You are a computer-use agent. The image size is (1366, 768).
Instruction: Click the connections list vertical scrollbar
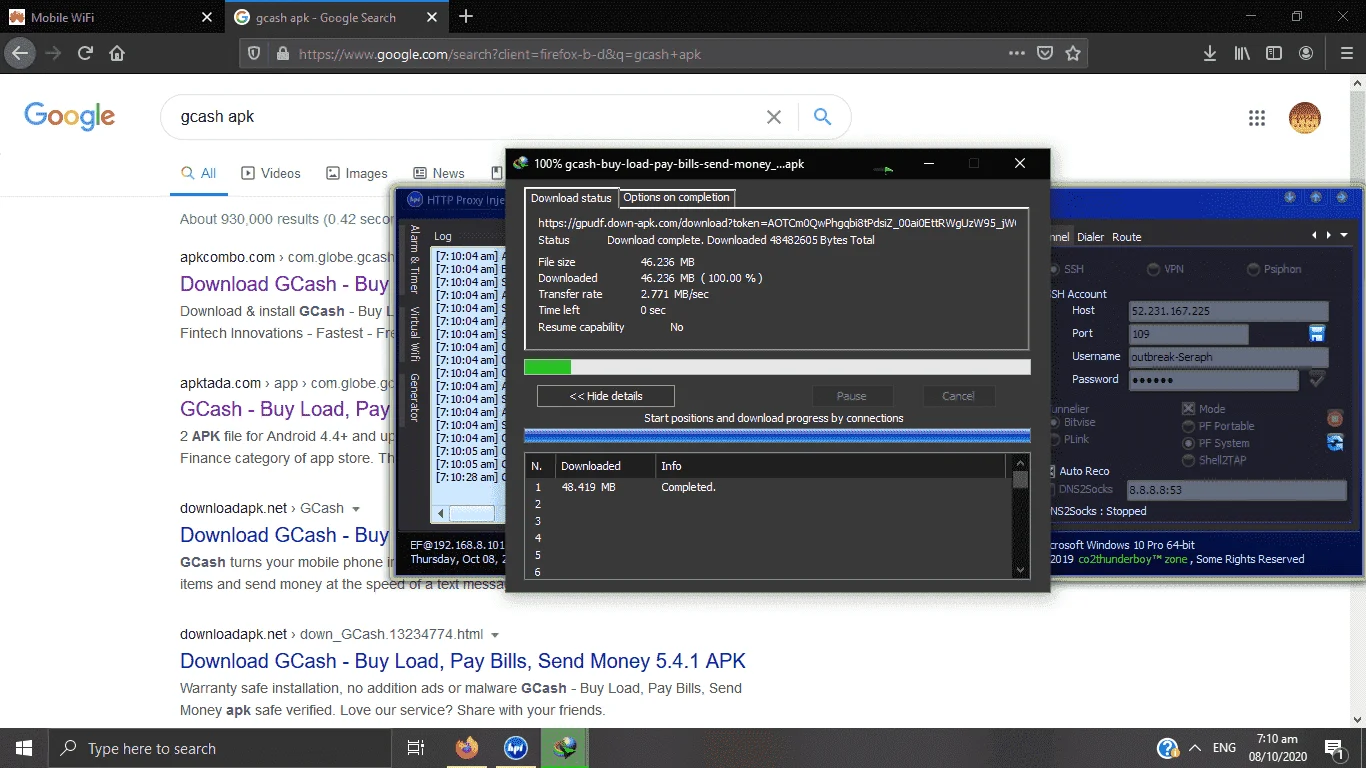pos(1021,516)
